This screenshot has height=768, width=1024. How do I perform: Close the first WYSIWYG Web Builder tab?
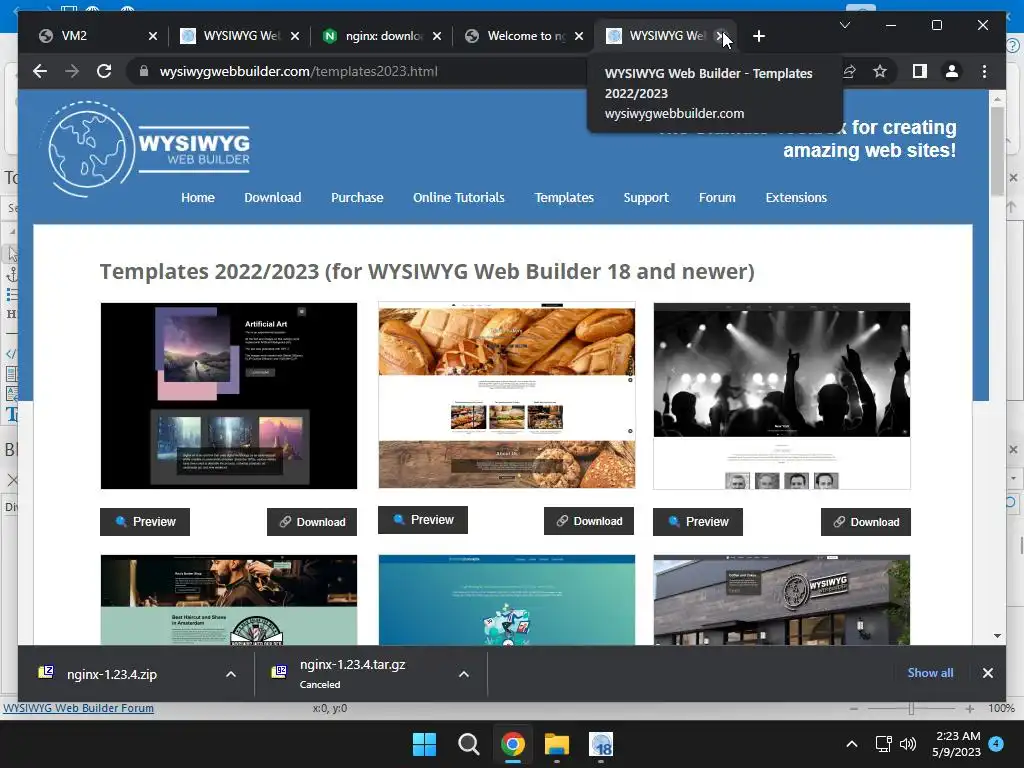coord(295,36)
